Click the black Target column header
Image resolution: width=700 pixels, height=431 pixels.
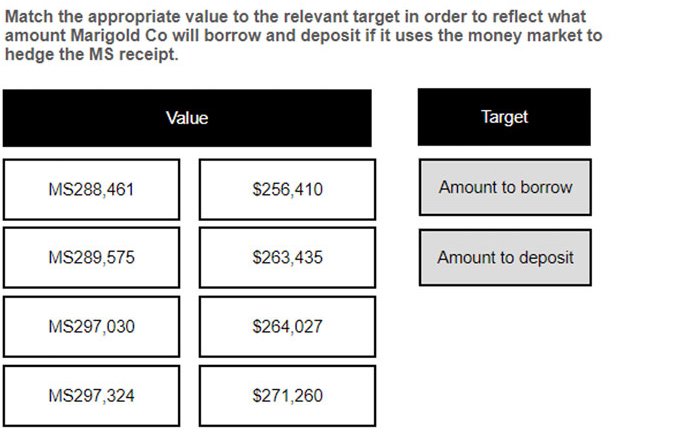coord(504,117)
